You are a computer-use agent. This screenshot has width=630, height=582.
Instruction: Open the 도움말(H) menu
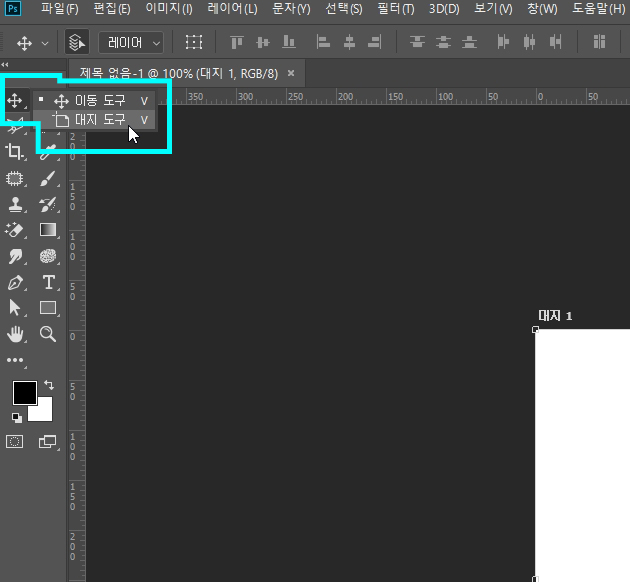click(x=599, y=8)
